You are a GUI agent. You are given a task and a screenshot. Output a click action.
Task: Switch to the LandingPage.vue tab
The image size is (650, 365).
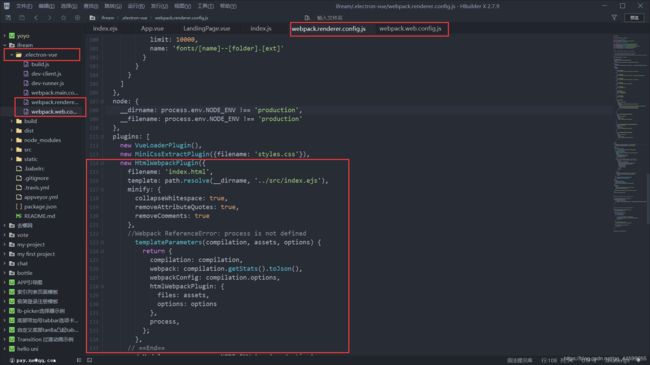(206, 29)
